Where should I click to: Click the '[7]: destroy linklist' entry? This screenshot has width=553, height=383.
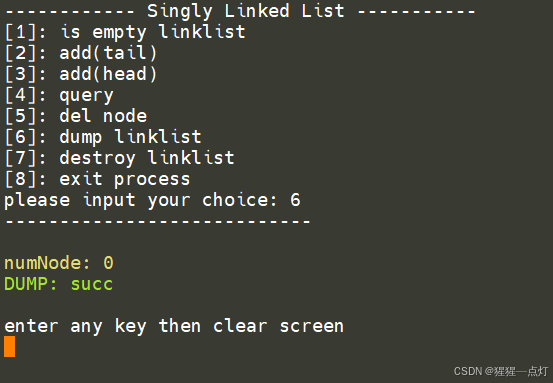(x=119, y=158)
